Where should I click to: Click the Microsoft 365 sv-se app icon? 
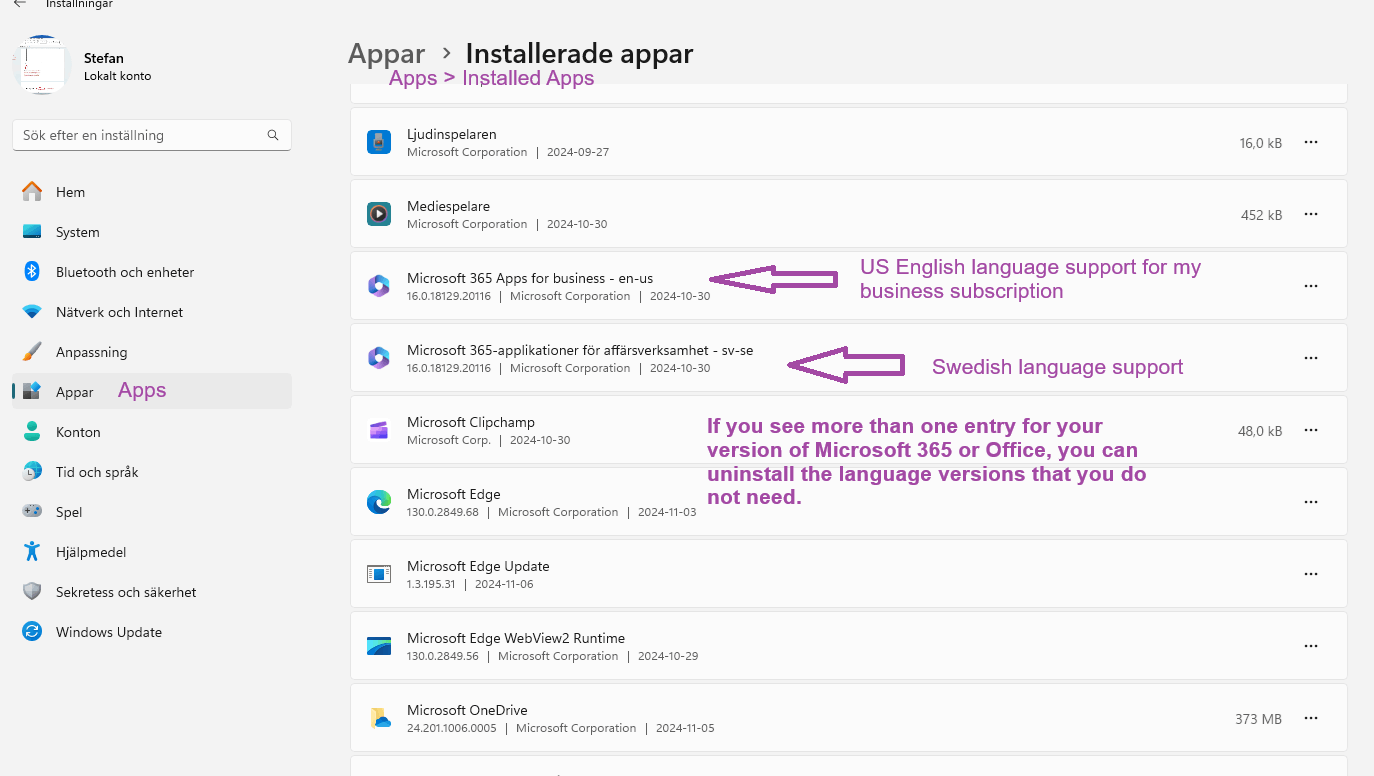pos(379,358)
